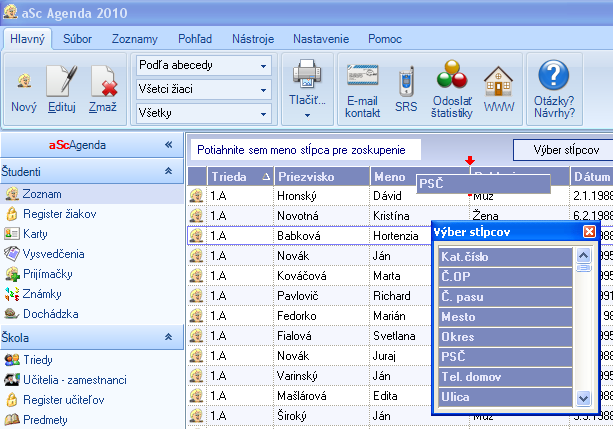The image size is (613, 429).
Task: Open the Zoznamy menu
Action: [x=134, y=39]
